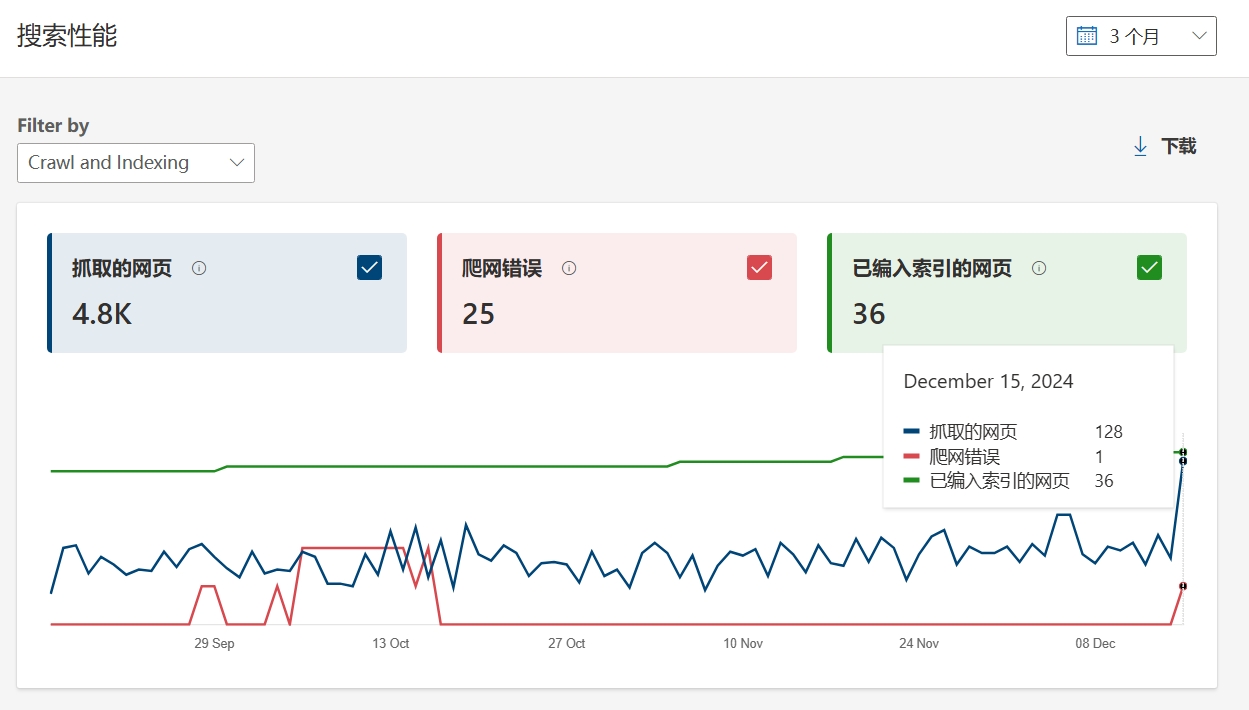
Task: Open the 3 个月 date range dropdown
Action: pyautogui.click(x=1141, y=36)
